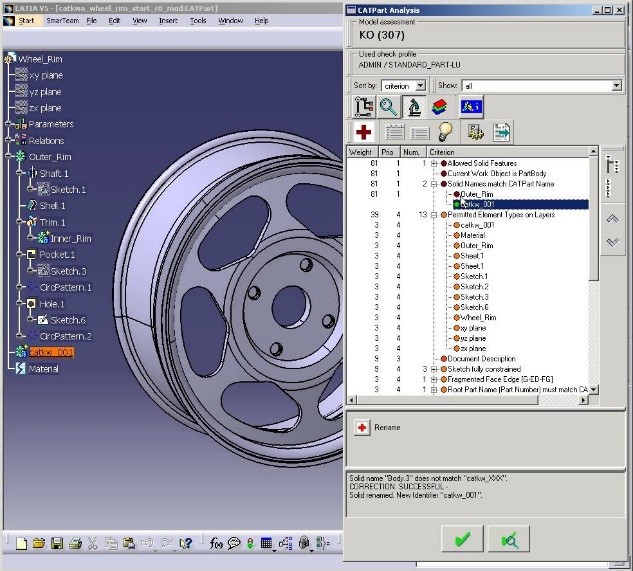Click the tree structure icon in CATPart Analysis
Screen dimensions: 633x571
coord(364,107)
